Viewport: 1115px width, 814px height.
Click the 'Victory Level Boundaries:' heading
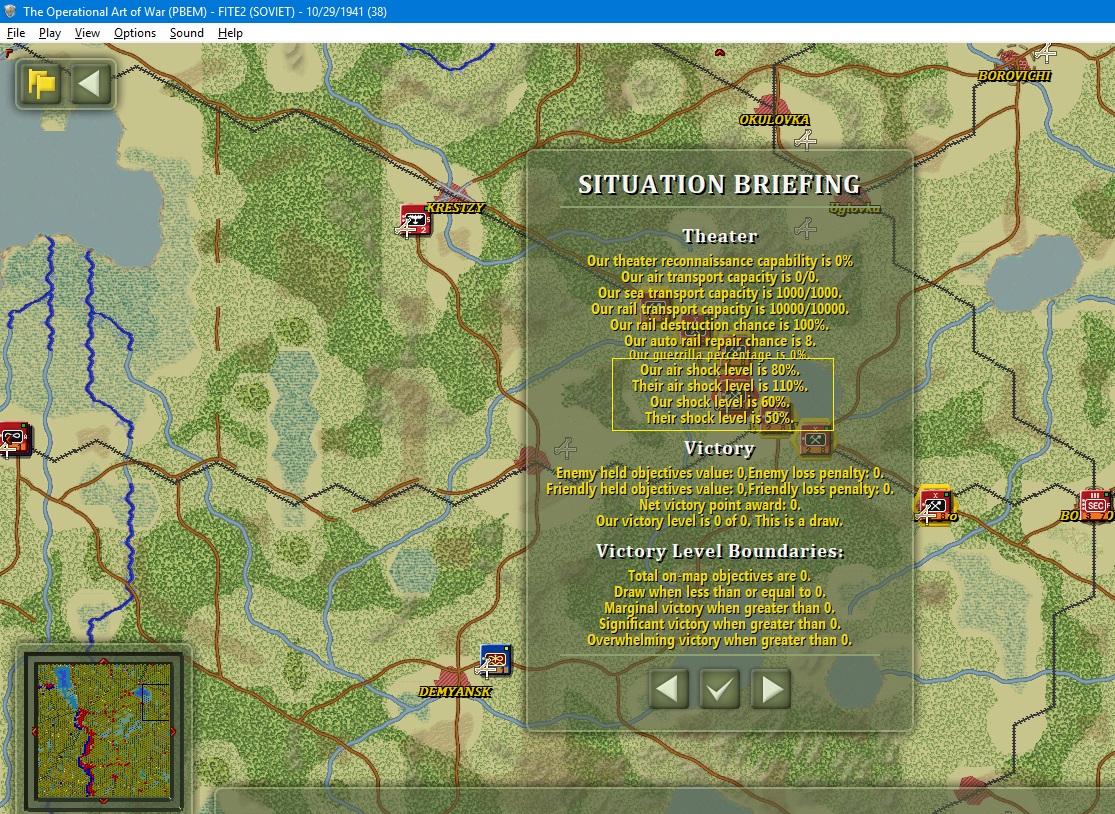(x=720, y=551)
